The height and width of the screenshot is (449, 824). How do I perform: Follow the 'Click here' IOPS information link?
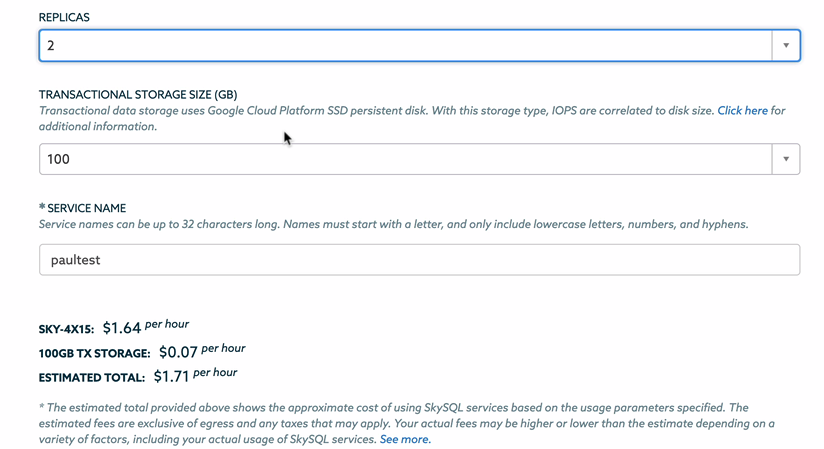point(742,111)
